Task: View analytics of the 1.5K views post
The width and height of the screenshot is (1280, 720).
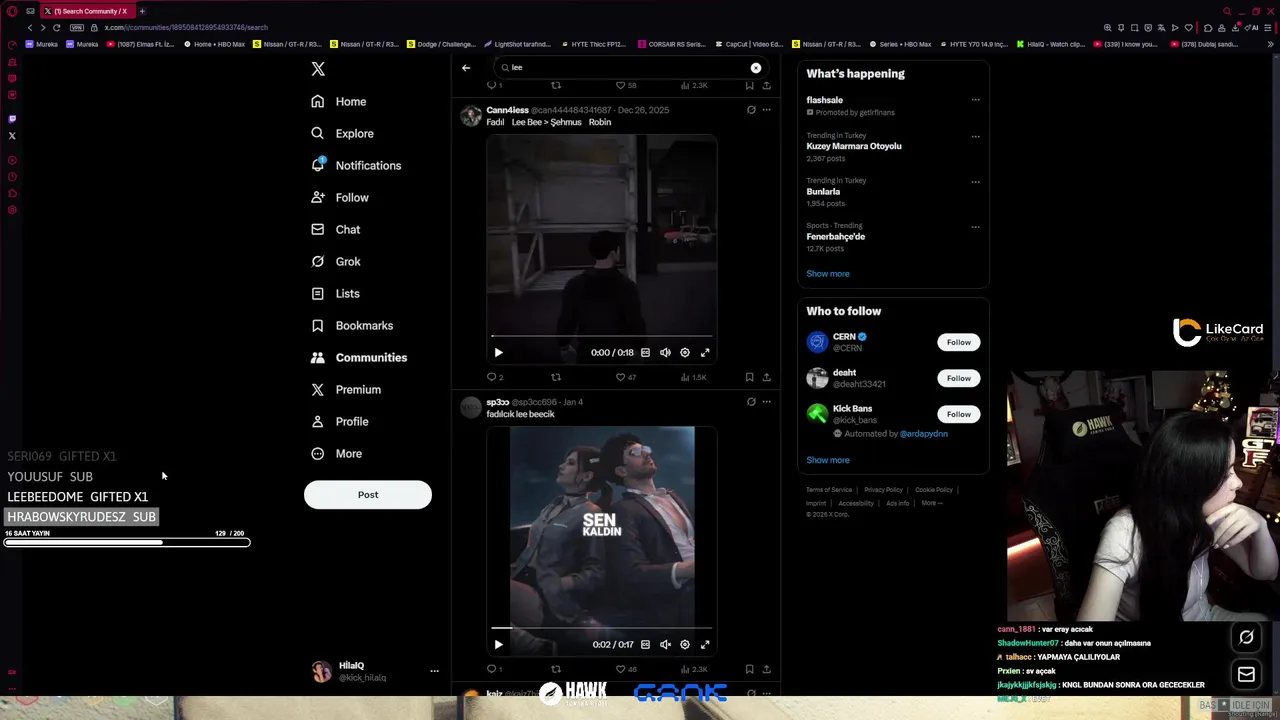Action: tap(693, 377)
